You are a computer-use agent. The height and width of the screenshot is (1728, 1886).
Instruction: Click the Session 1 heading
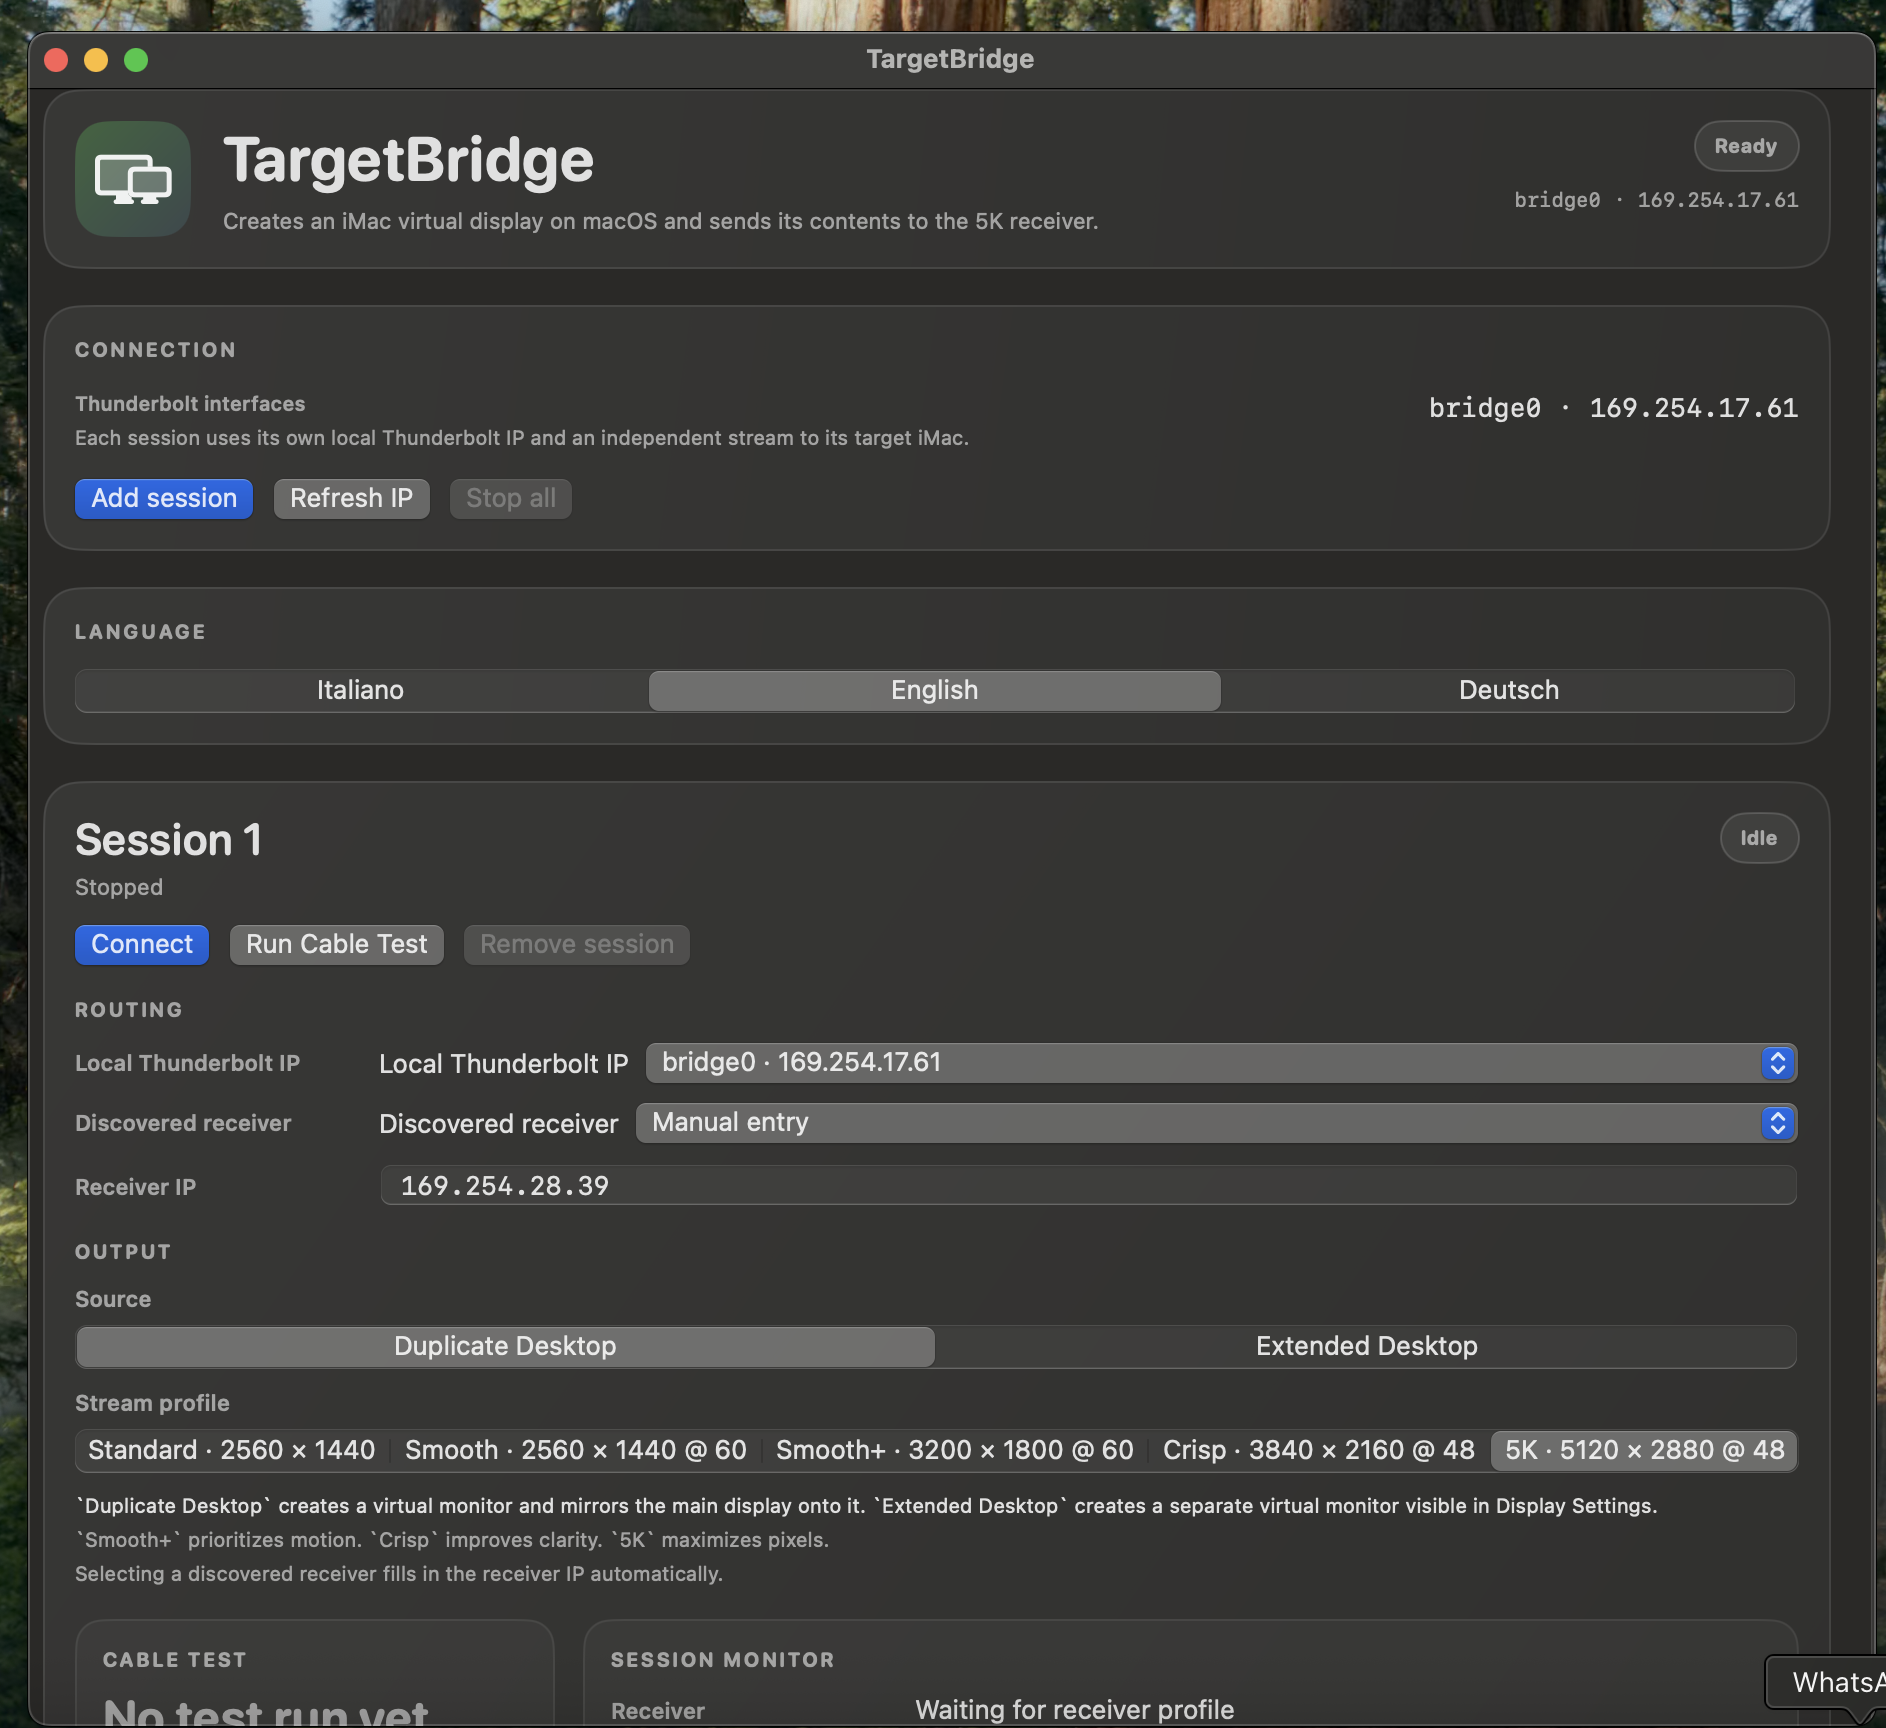(168, 840)
